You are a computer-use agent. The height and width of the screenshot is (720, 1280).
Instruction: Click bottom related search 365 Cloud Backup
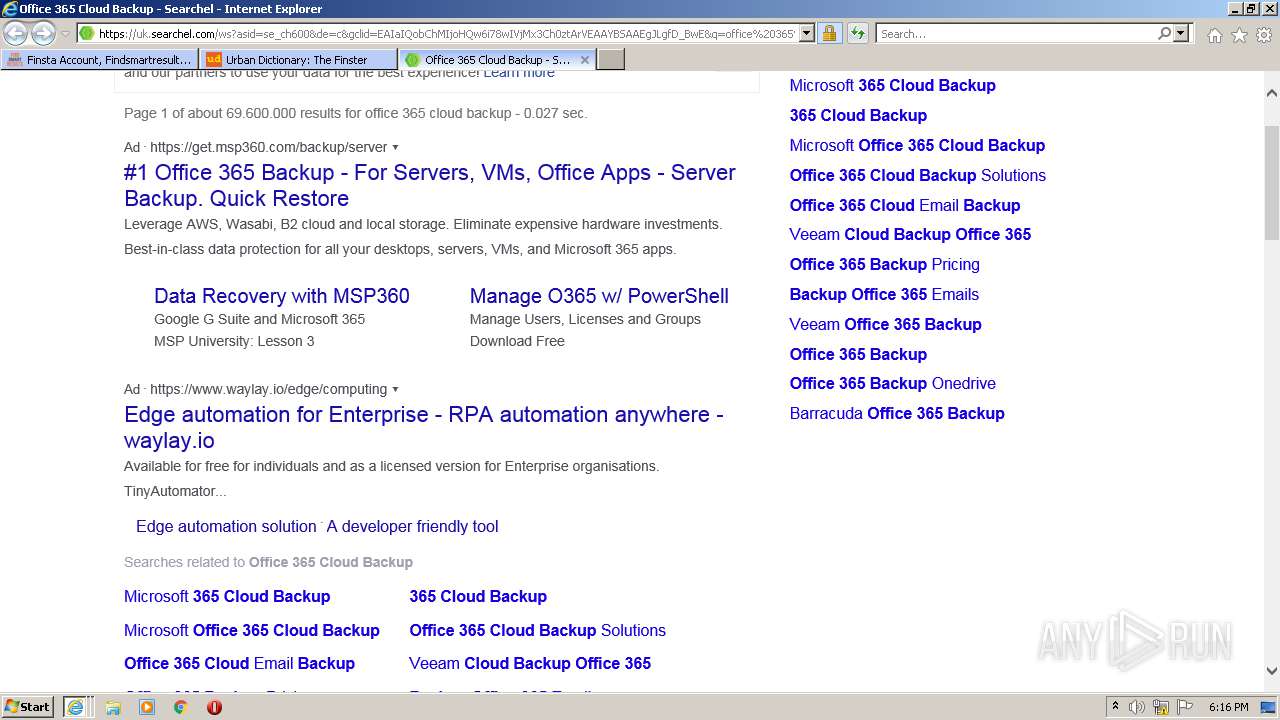click(x=478, y=596)
